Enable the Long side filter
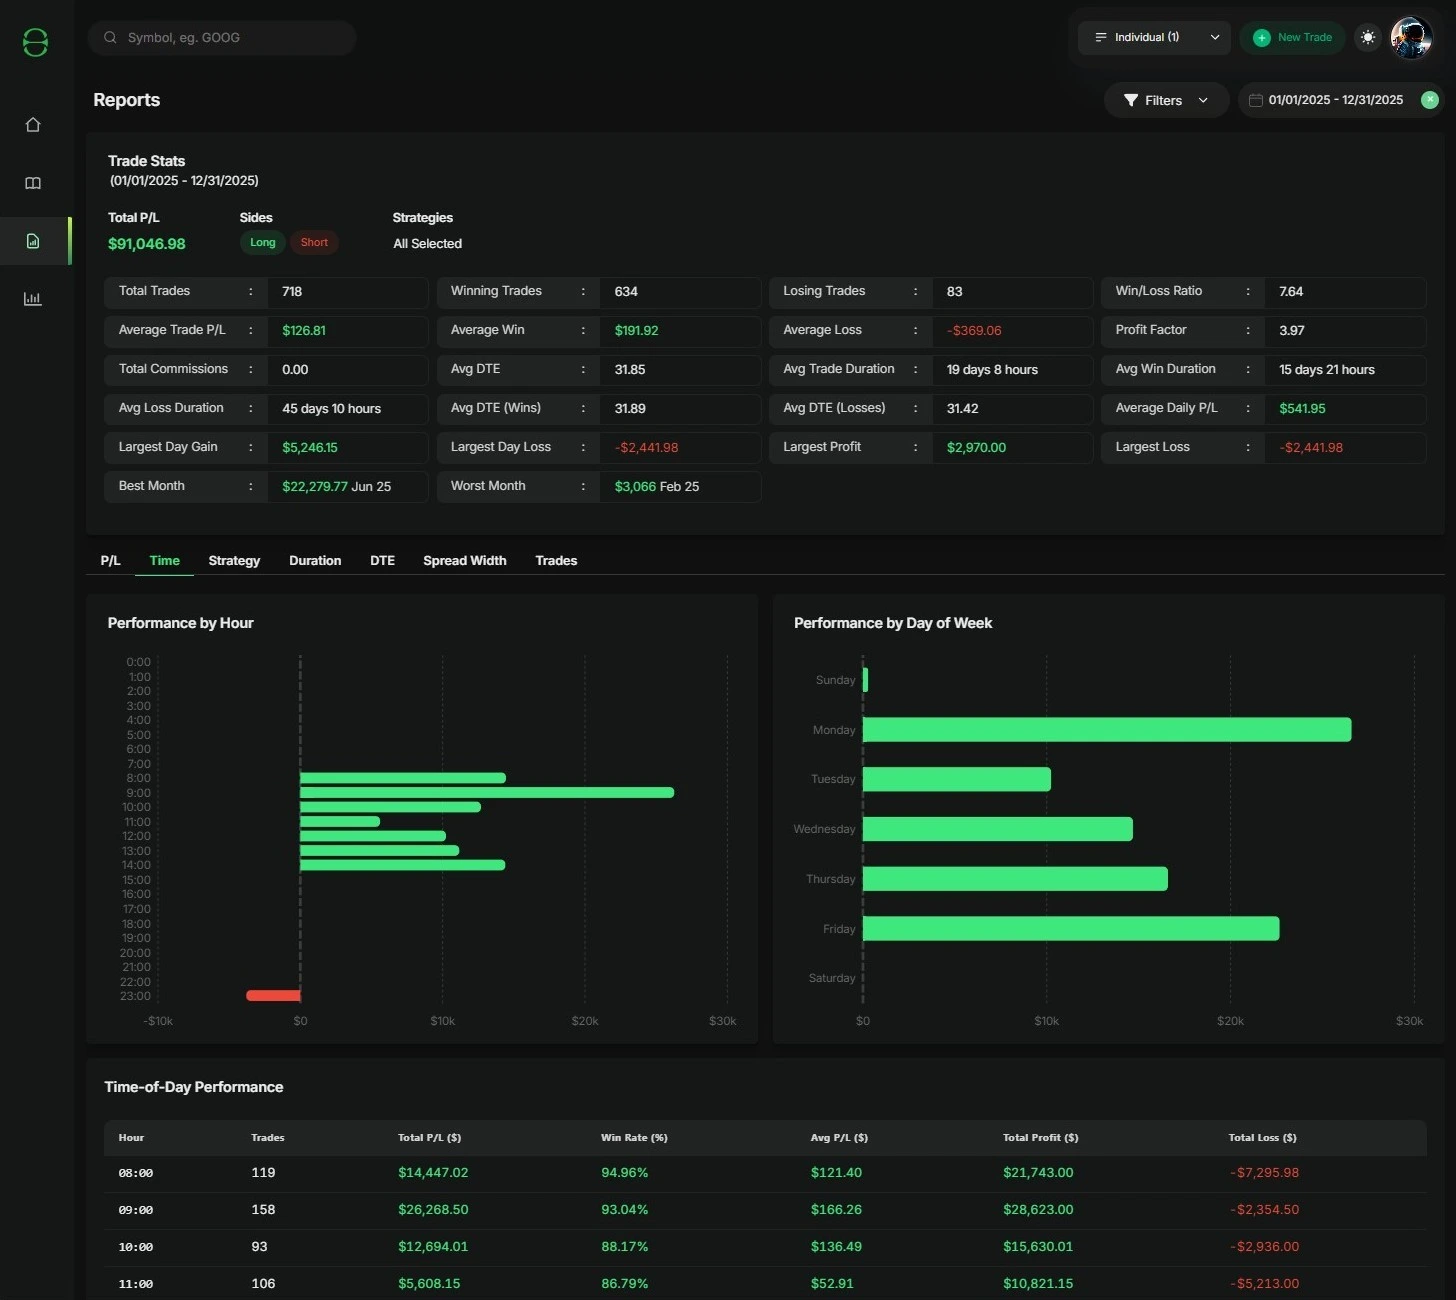 point(262,242)
